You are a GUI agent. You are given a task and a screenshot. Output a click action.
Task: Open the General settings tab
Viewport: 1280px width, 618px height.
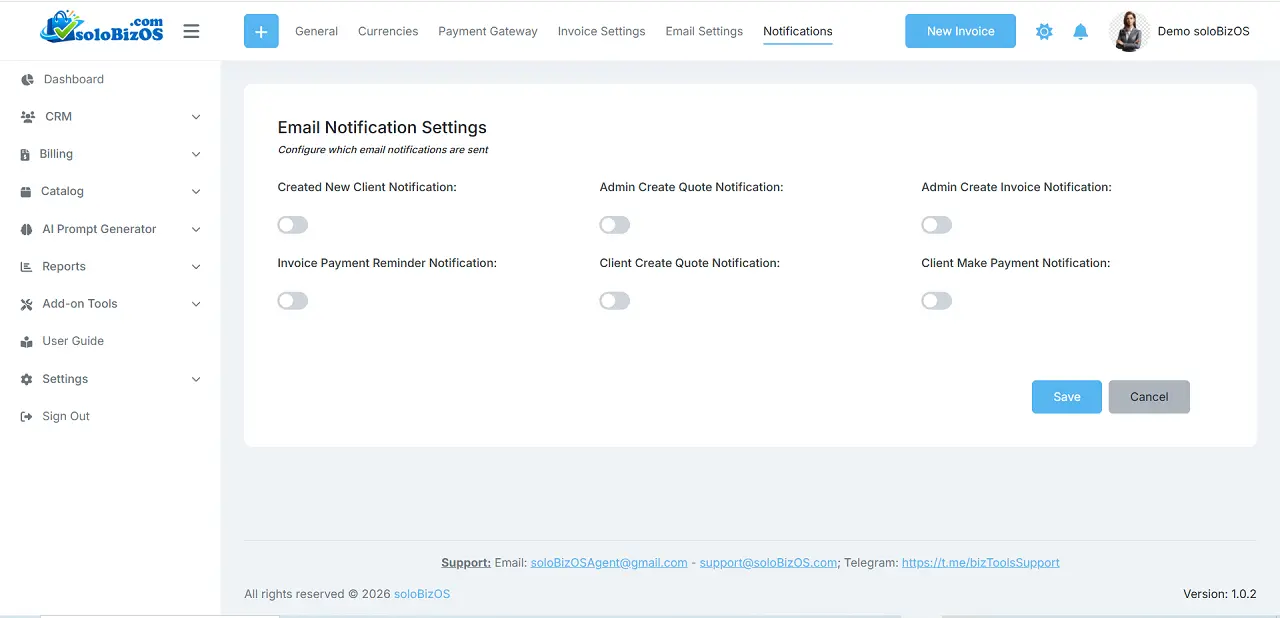pos(316,31)
